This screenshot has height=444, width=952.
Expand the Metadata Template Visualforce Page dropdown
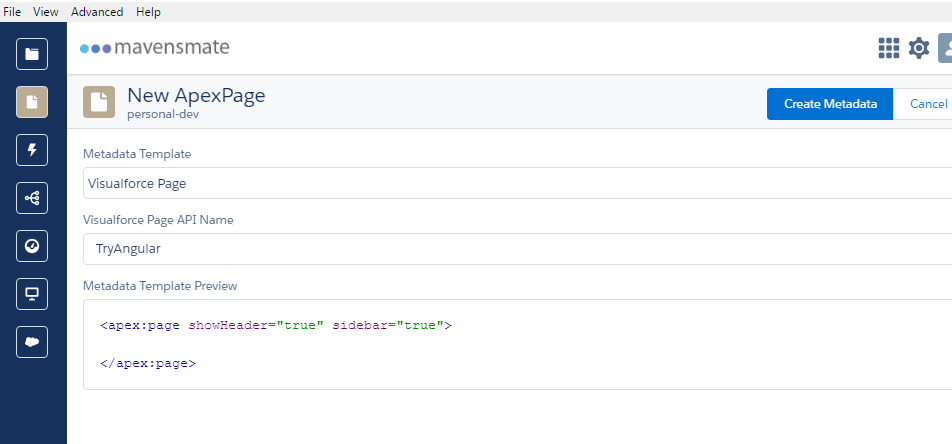tap(517, 183)
